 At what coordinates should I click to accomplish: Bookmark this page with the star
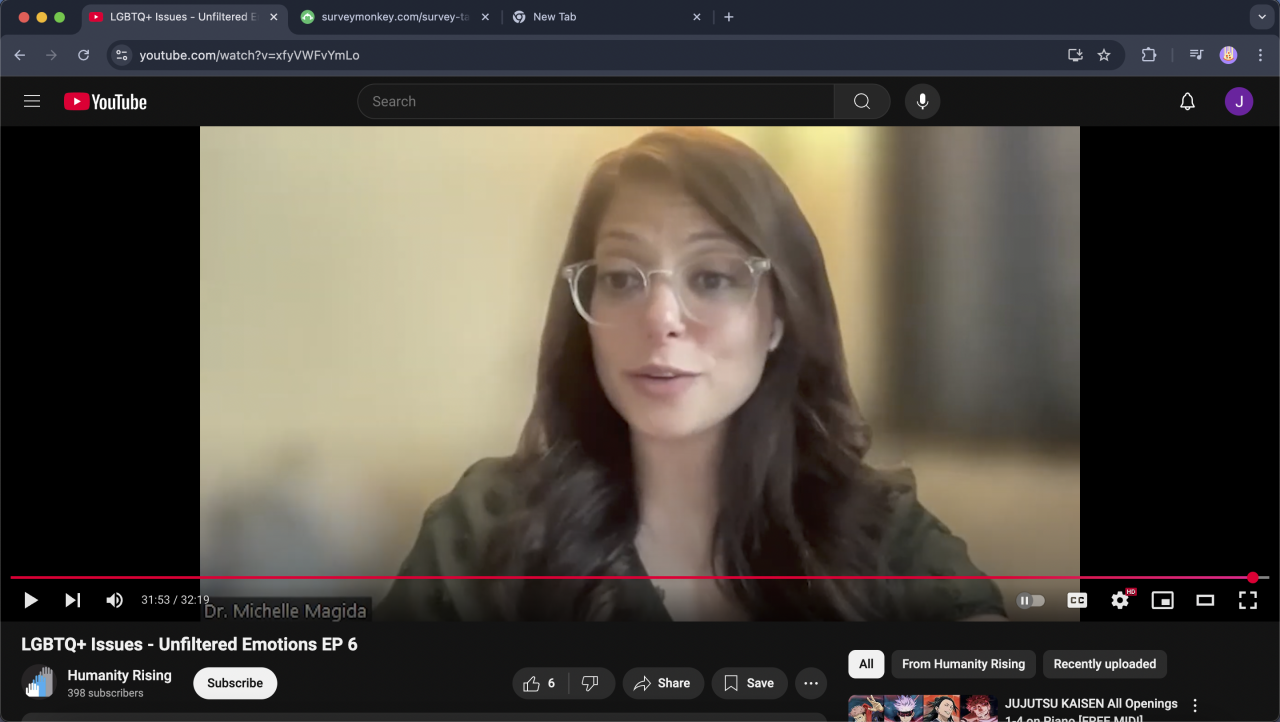coord(1104,55)
